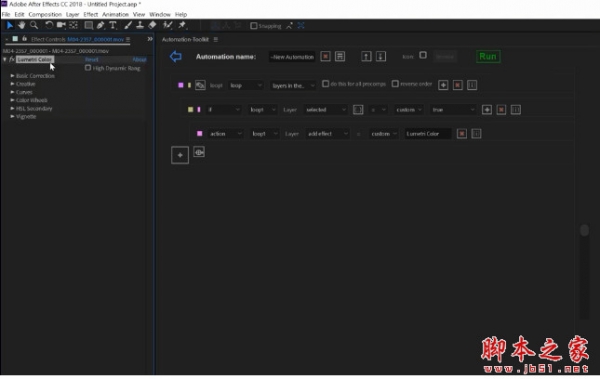600x379 pixels.
Task: Open the 'layers in the..' dropdown
Action: (x=293, y=85)
